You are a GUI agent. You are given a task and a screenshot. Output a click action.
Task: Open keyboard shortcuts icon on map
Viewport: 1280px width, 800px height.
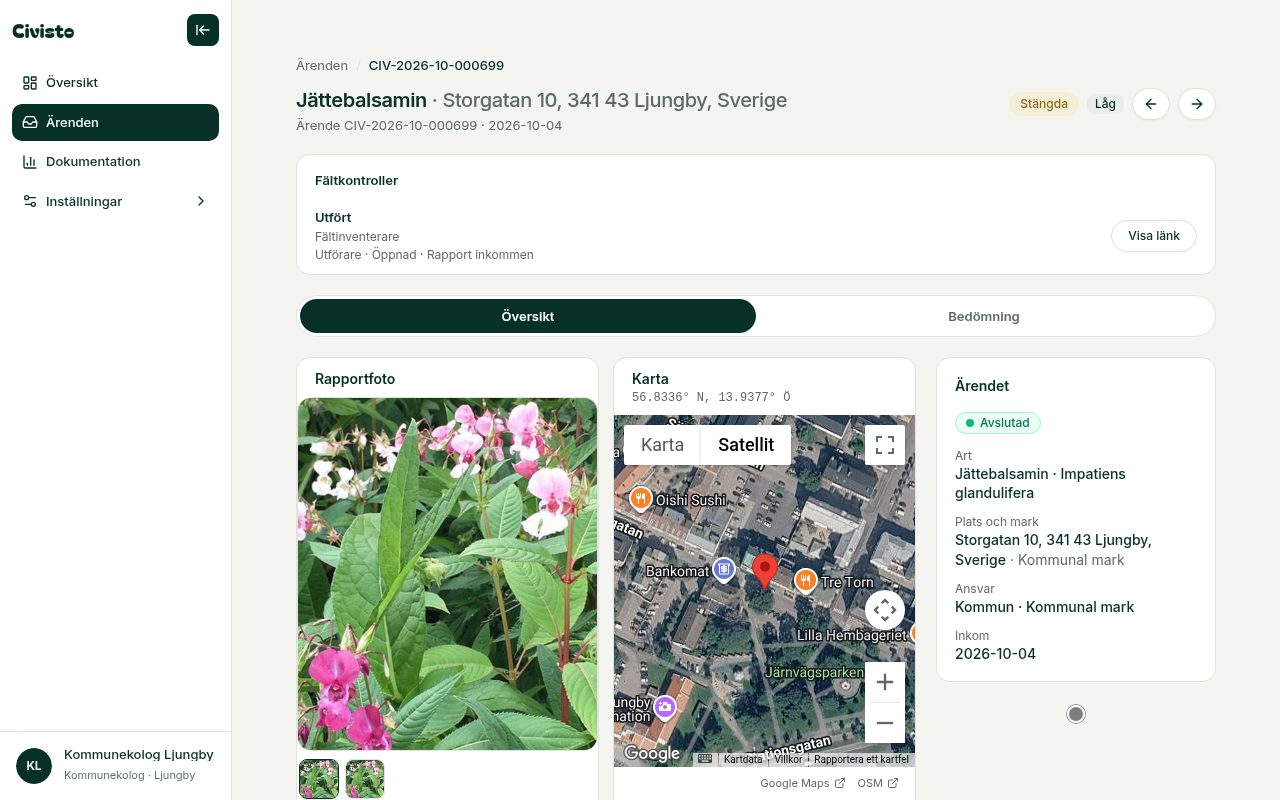705,759
